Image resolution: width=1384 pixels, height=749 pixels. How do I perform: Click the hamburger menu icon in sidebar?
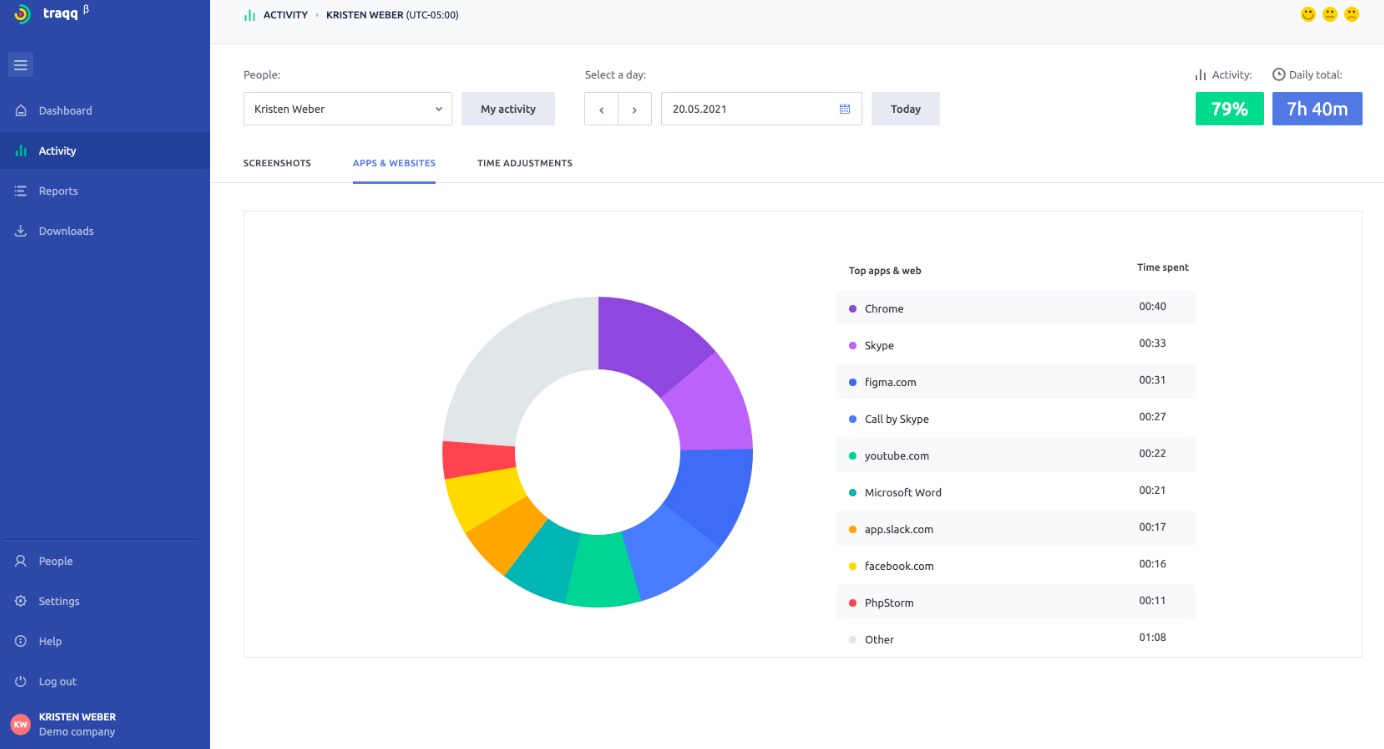pos(21,65)
